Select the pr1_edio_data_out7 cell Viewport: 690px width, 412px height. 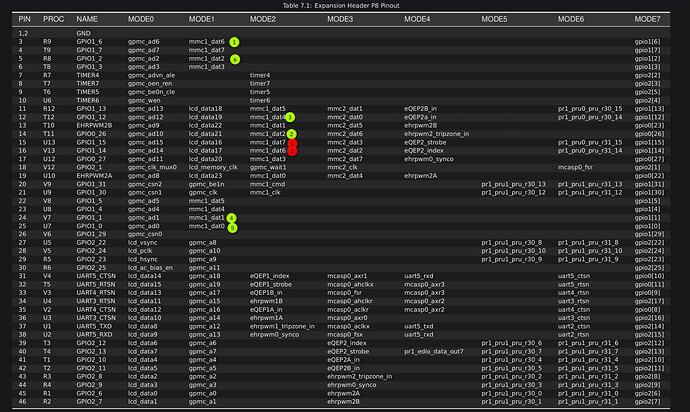[x=434, y=351]
